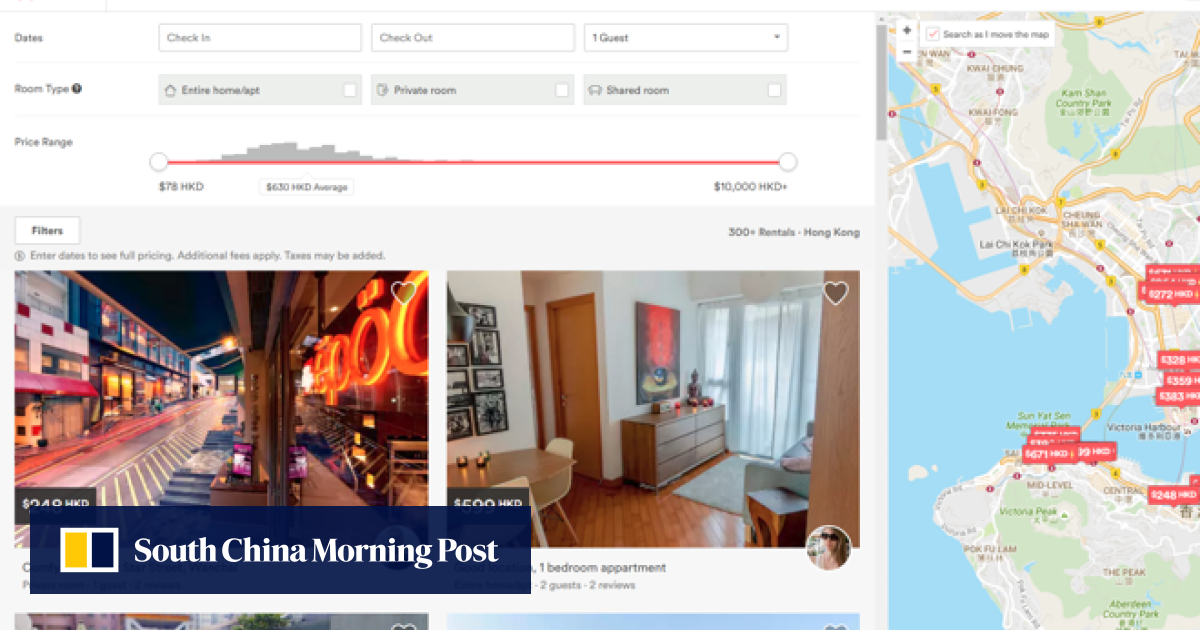Check the Entire home/apt checkbox
1200x630 pixels.
pos(350,90)
